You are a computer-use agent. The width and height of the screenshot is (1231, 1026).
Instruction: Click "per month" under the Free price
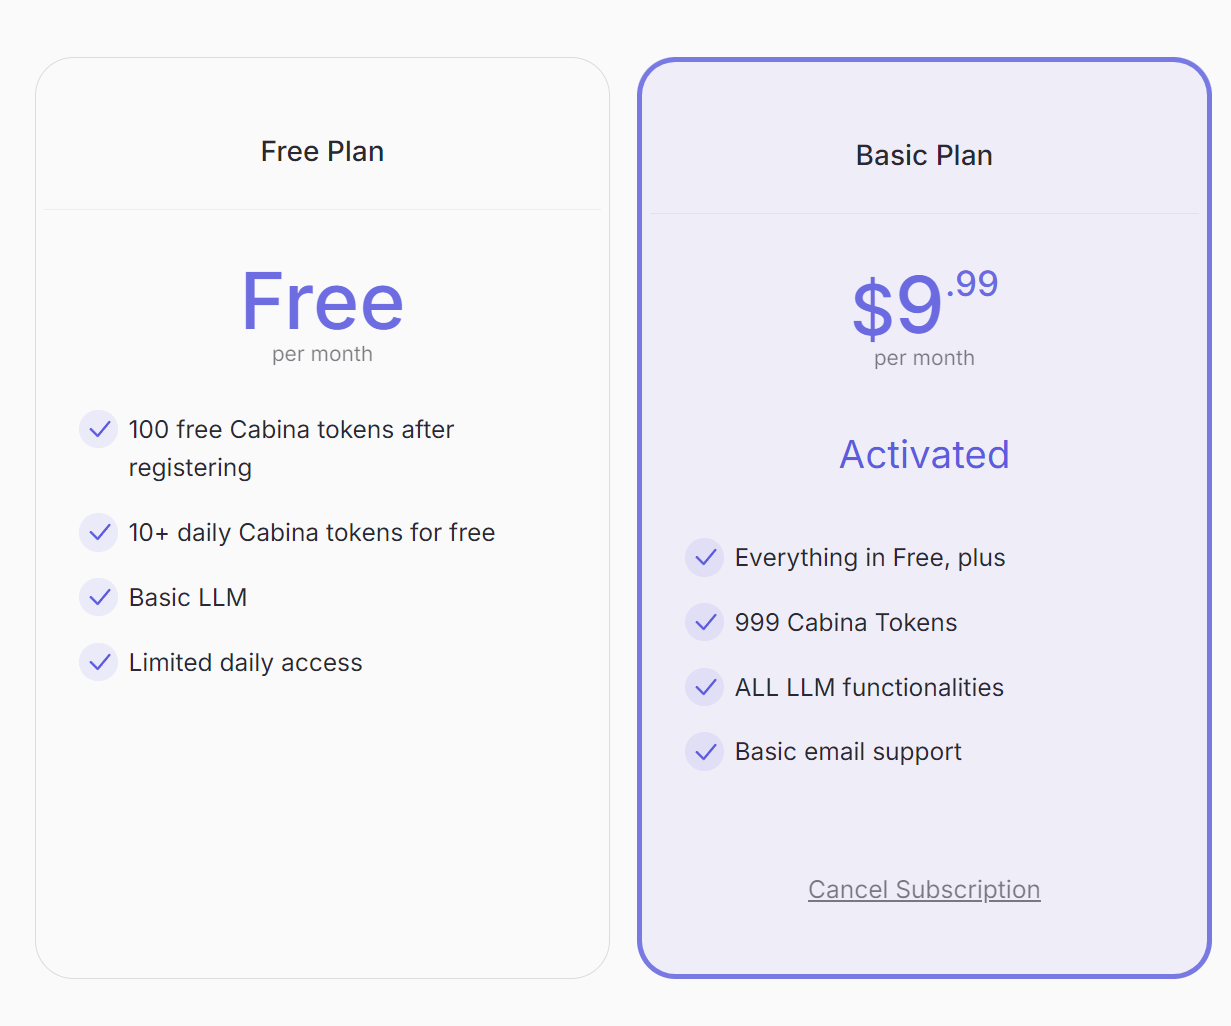click(x=322, y=354)
